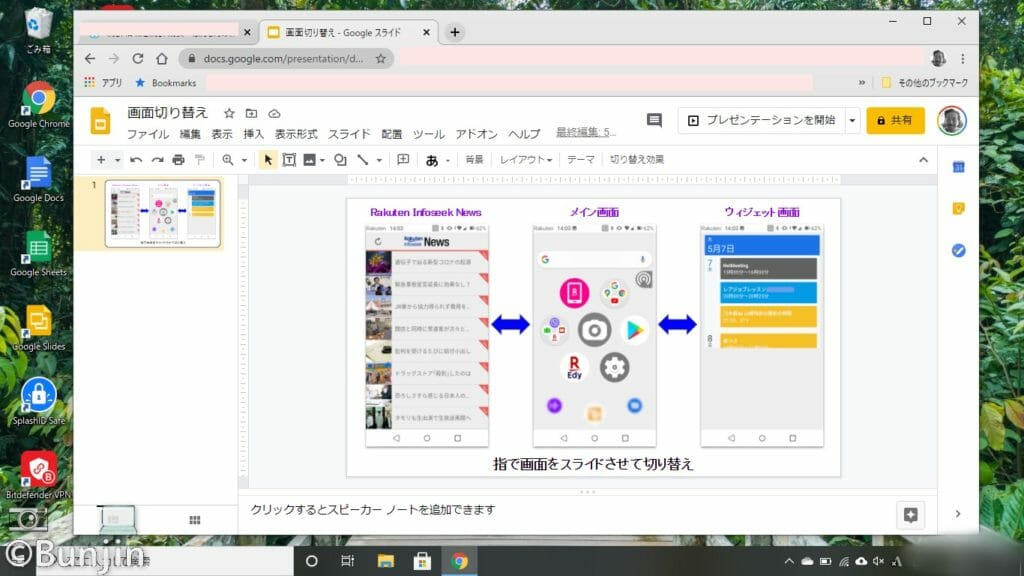Open the 編集 menu
Screen dimensions: 1024x576
190,134
